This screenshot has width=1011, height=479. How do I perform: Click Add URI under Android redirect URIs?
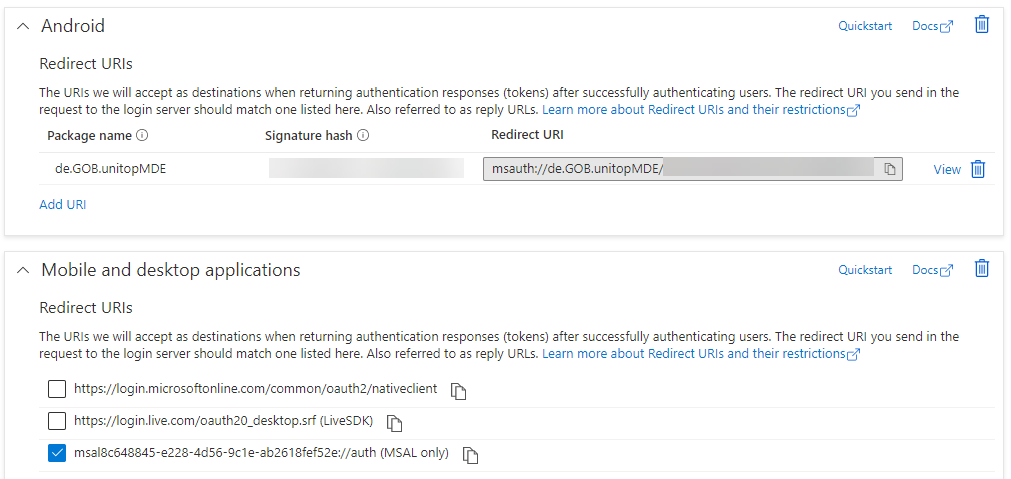pos(62,204)
